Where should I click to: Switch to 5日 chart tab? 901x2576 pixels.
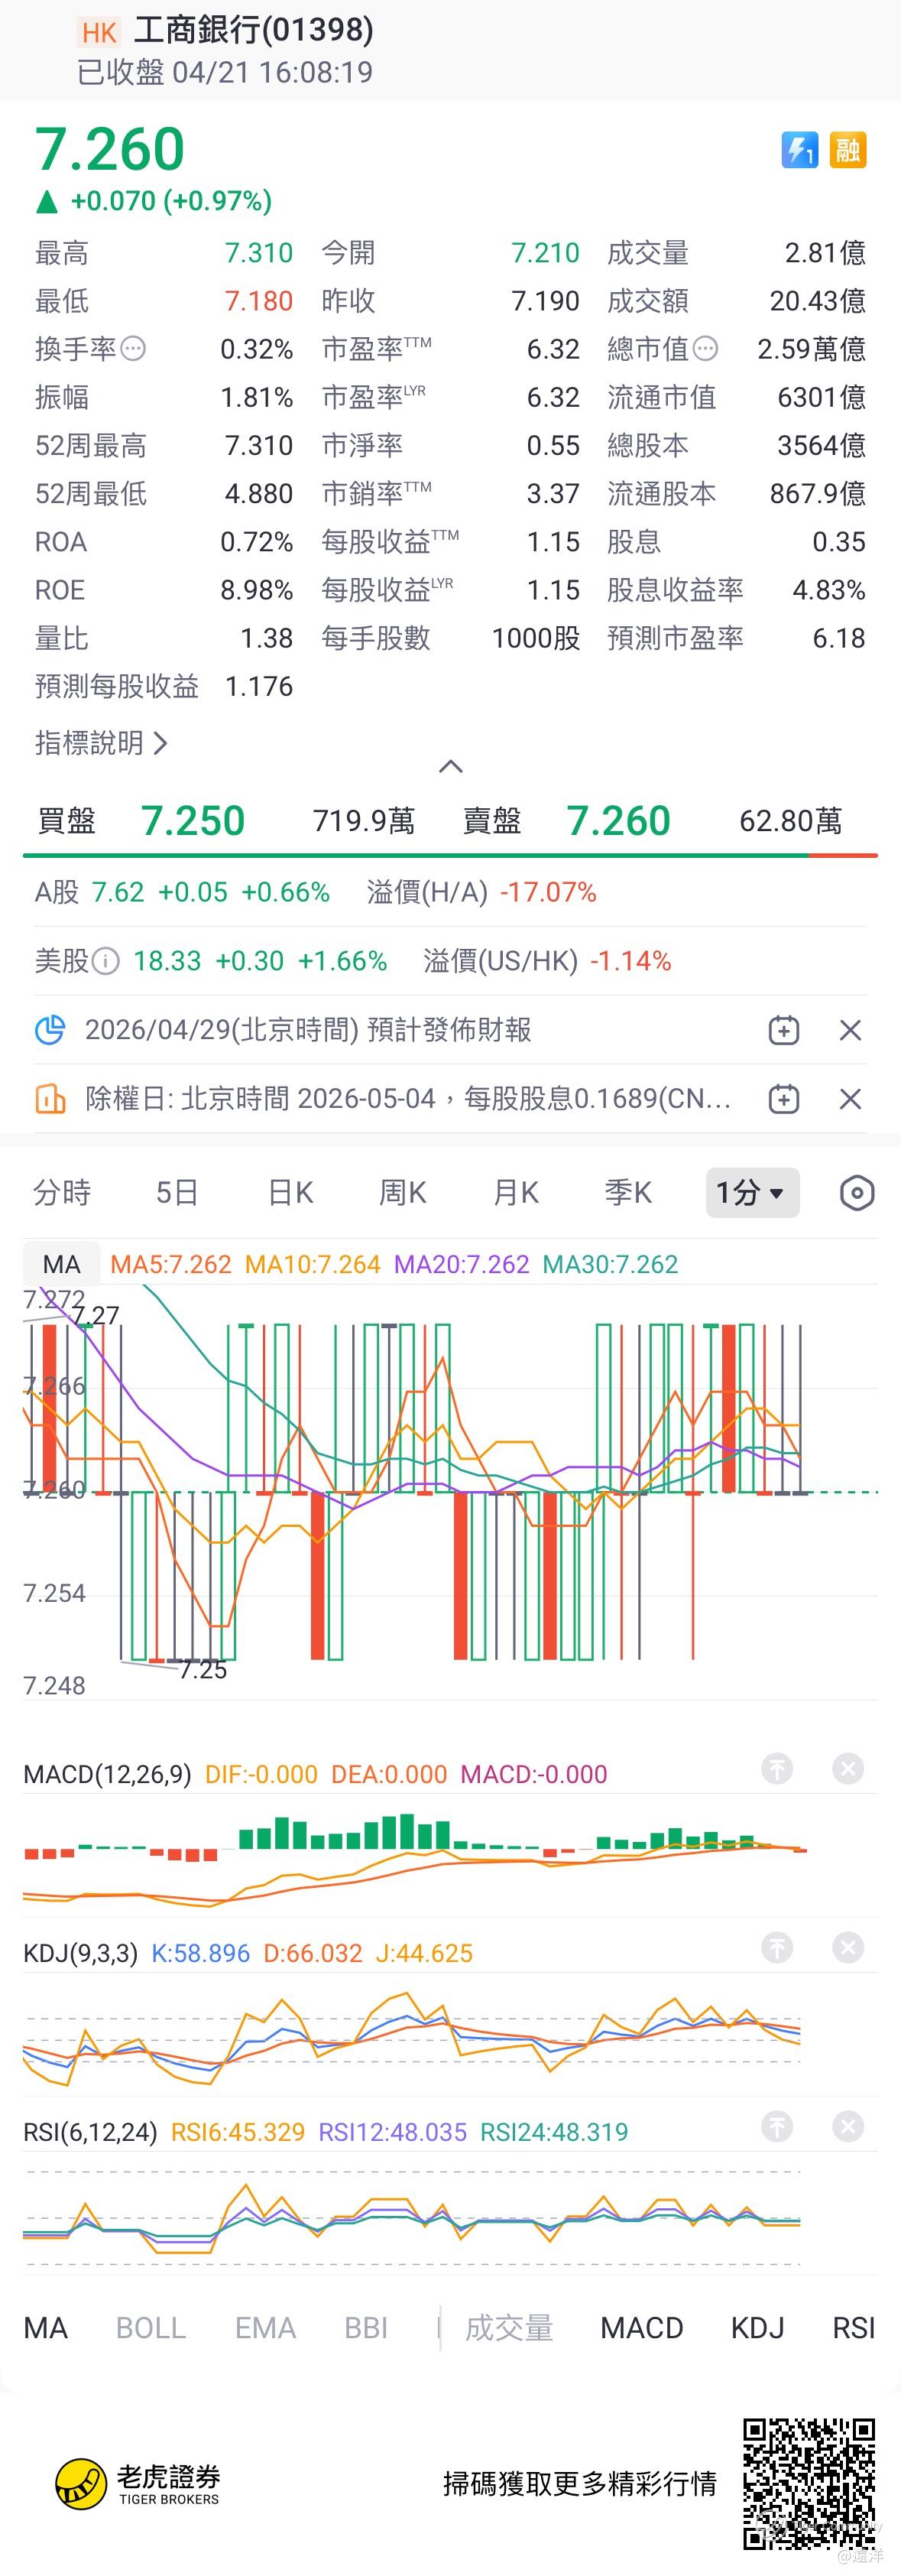point(177,1192)
